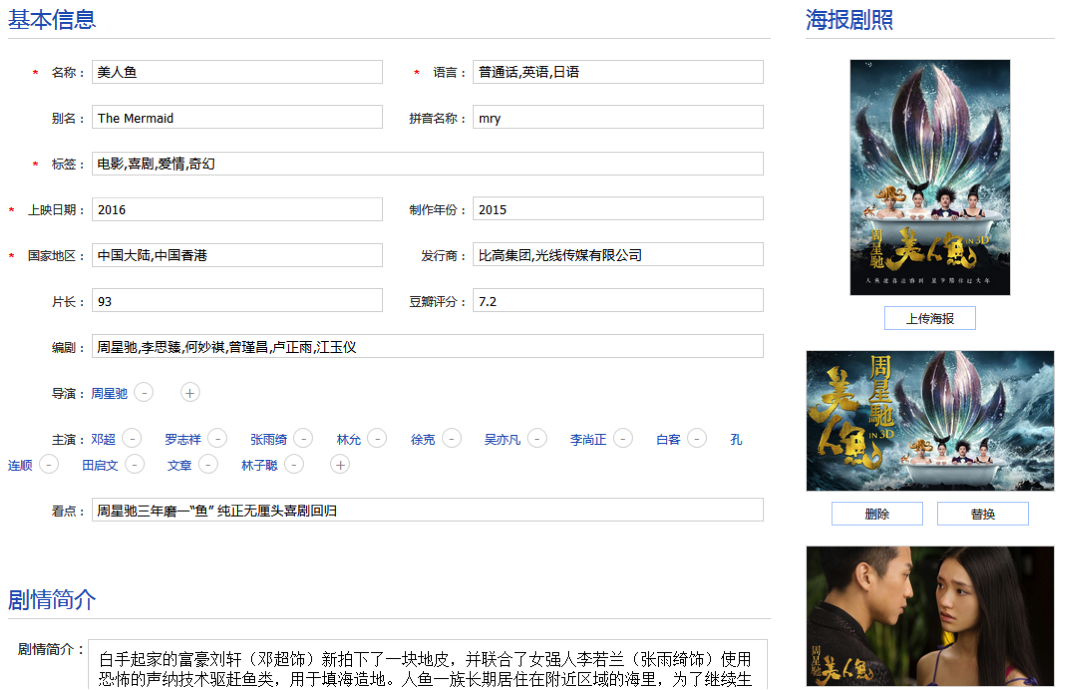1066x690 pixels.
Task: Remove actor 张雨绮 with minus icon
Action: (x=303, y=439)
